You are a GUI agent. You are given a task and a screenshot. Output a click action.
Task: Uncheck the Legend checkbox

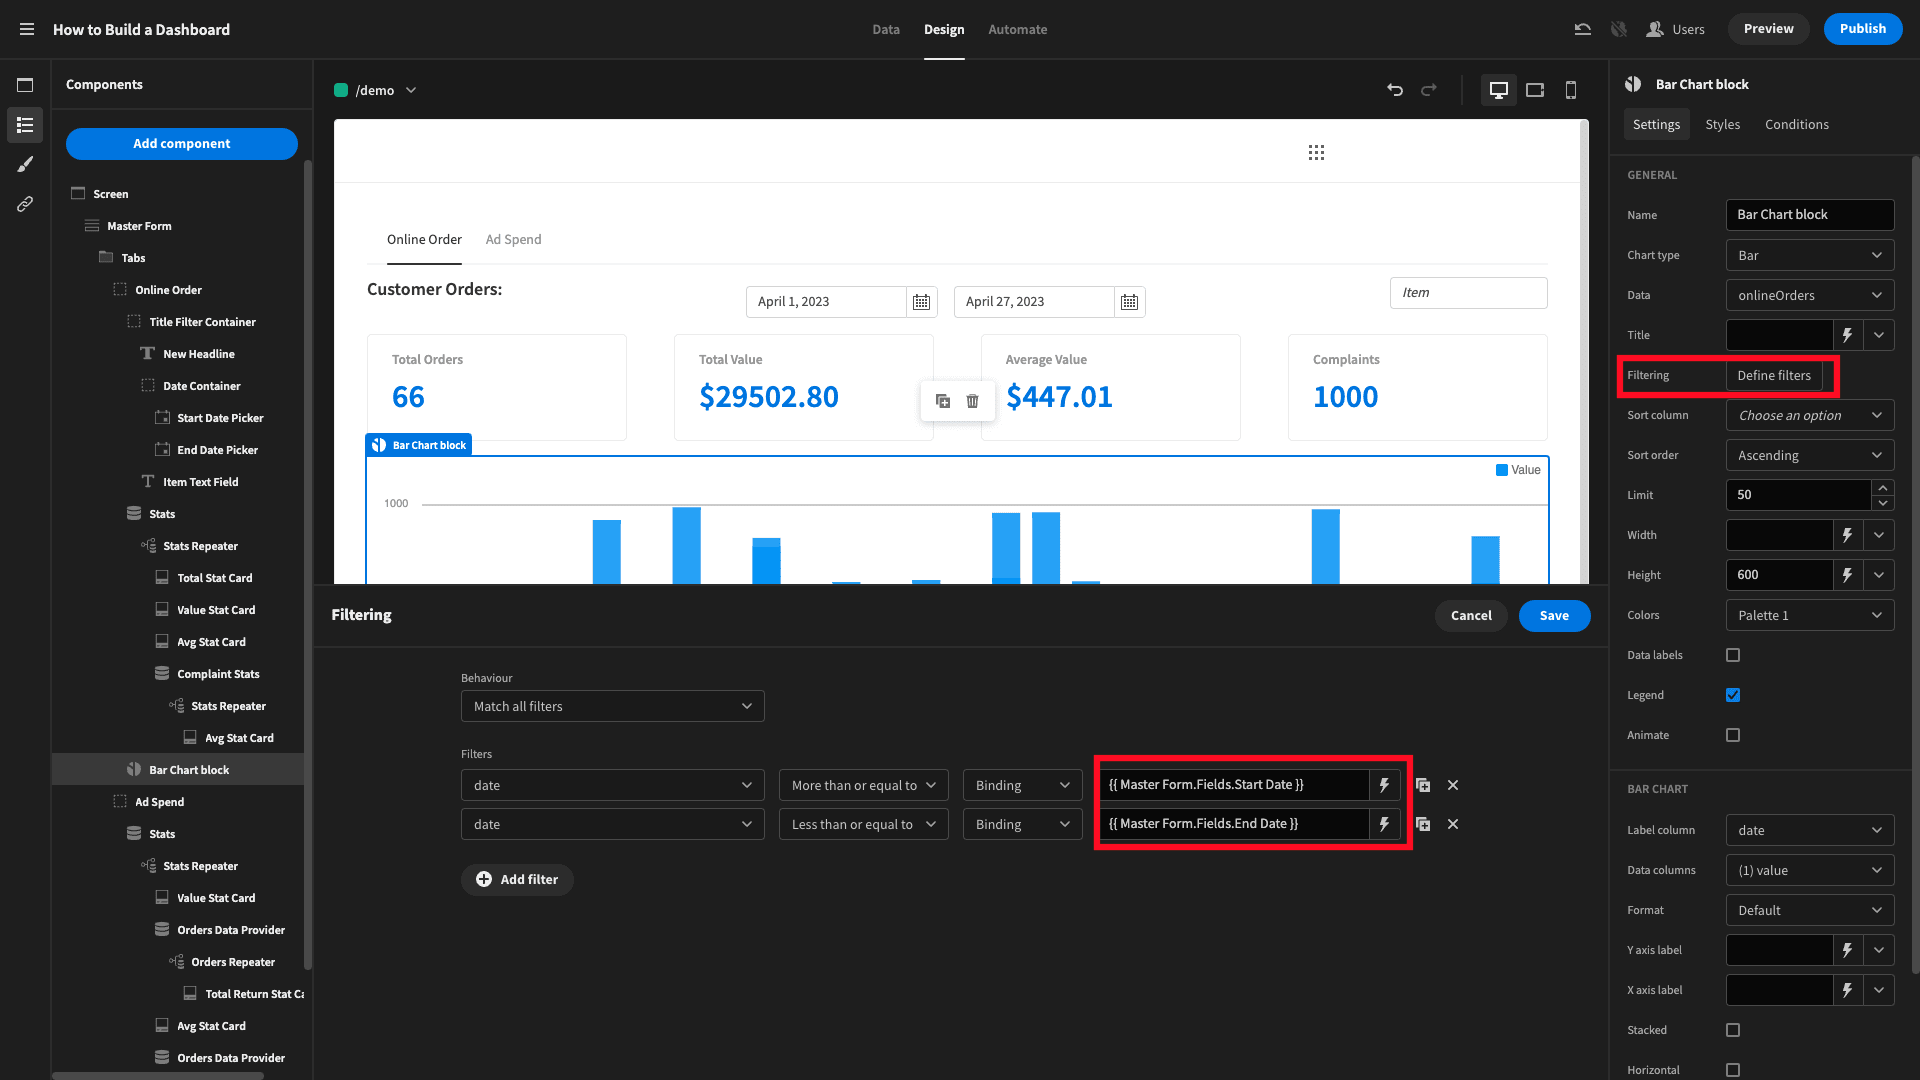point(1733,695)
